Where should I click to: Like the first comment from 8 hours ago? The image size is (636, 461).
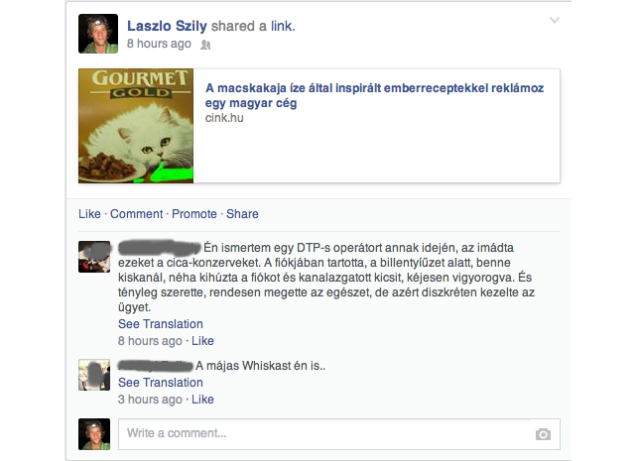click(x=202, y=341)
